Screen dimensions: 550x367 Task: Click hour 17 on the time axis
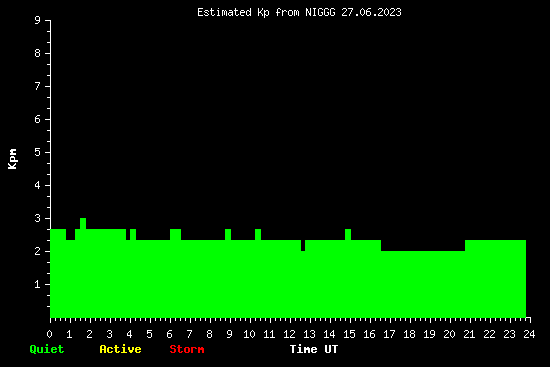tap(389, 334)
